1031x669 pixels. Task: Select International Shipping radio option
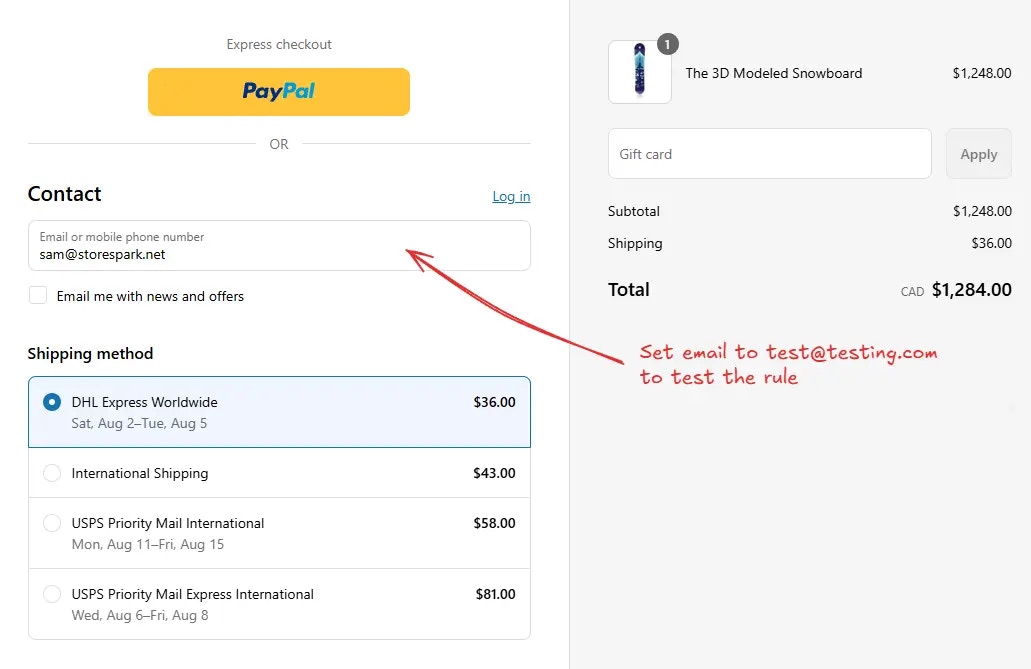[x=52, y=473]
